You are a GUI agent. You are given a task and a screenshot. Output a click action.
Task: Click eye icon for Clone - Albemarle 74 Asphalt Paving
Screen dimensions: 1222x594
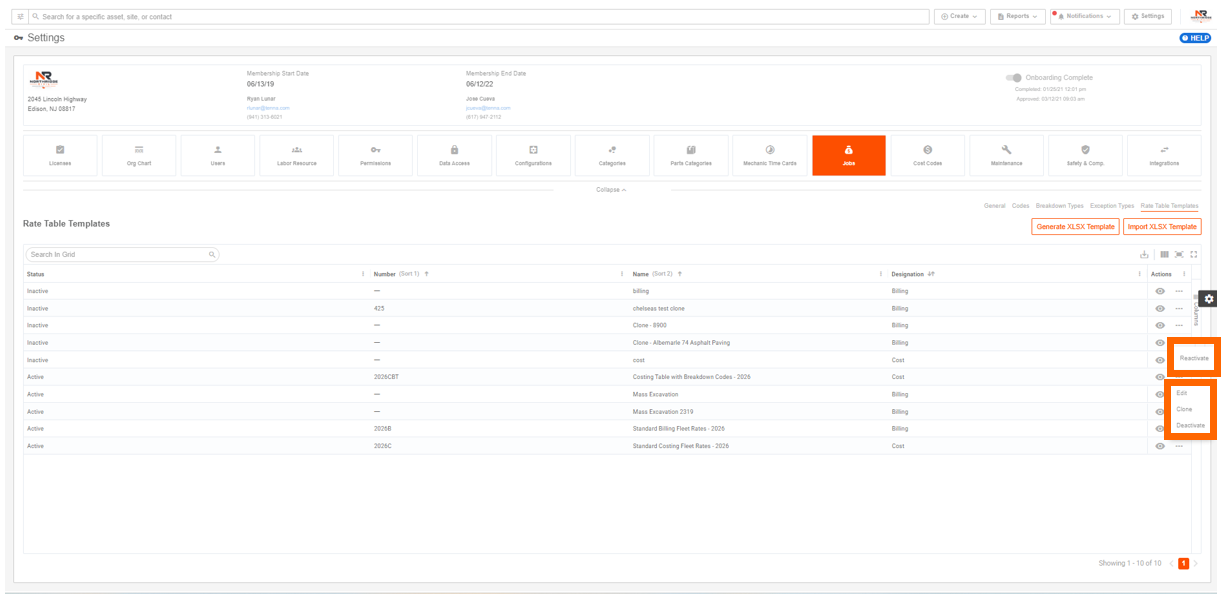(x=1160, y=342)
